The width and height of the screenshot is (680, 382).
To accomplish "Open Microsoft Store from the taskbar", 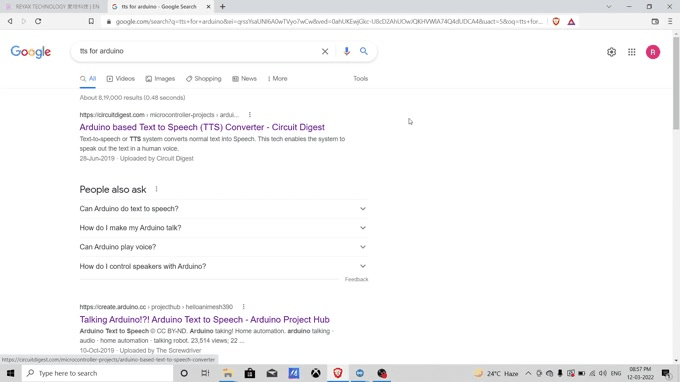I will point(250,373).
